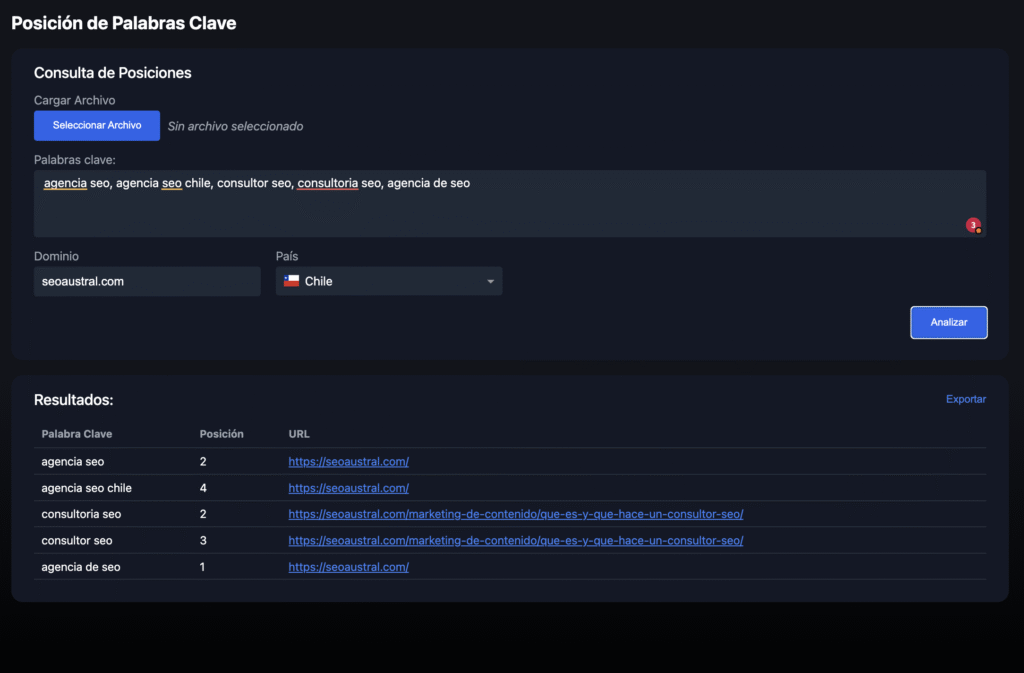Viewport: 1024px width, 673px height.
Task: Follow the consultoria seo result URL
Action: [515, 514]
